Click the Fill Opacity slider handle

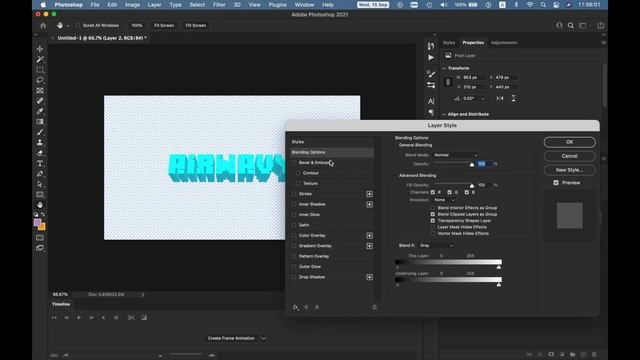472,186
